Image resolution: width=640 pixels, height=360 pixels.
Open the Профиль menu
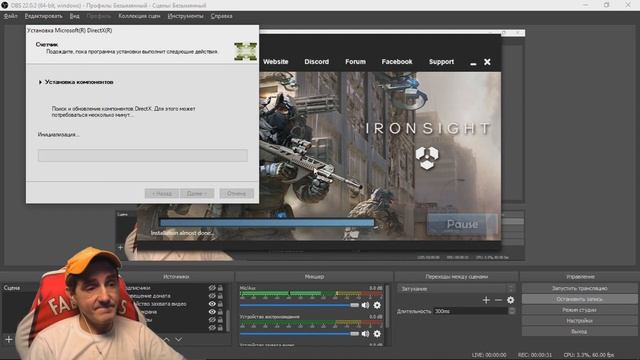99,16
